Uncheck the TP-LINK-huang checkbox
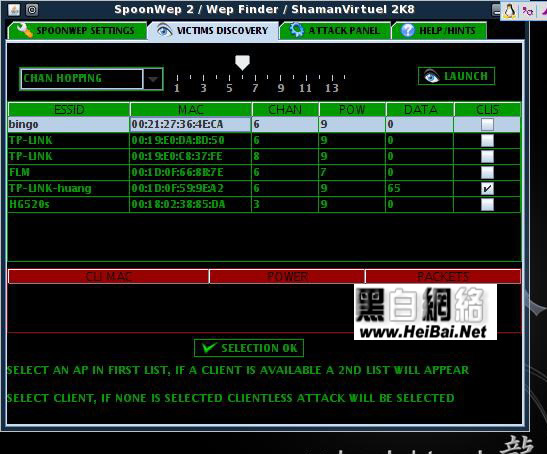Viewport: 547px width, 454px height. pyautogui.click(x=487, y=188)
